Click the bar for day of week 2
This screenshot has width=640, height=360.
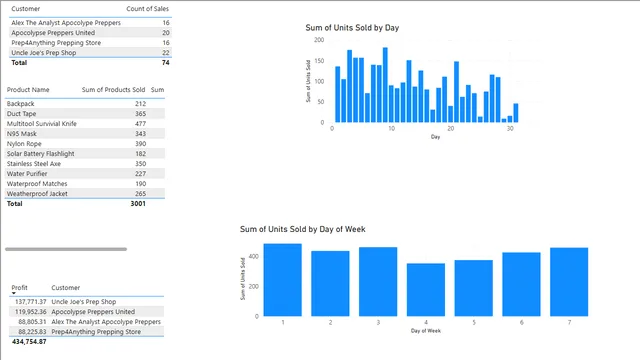coord(330,284)
